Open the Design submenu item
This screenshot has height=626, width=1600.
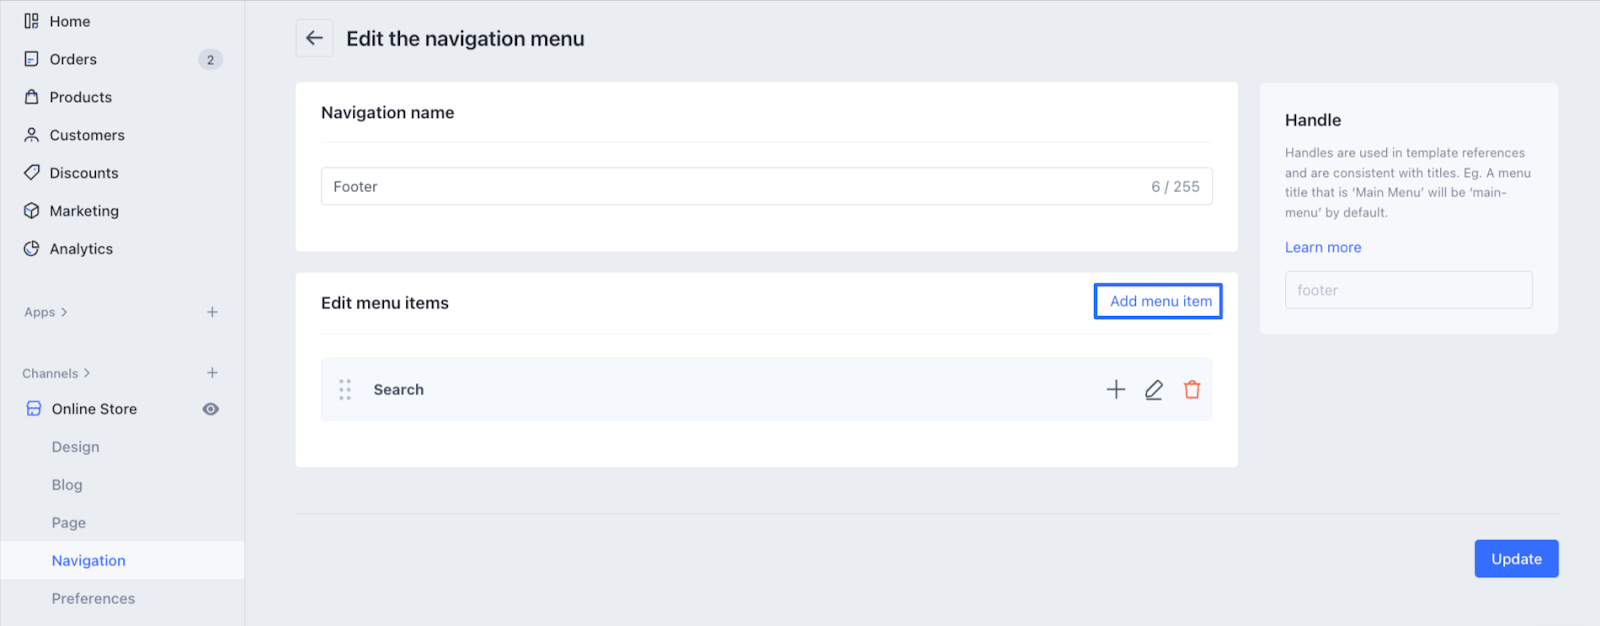tap(76, 447)
